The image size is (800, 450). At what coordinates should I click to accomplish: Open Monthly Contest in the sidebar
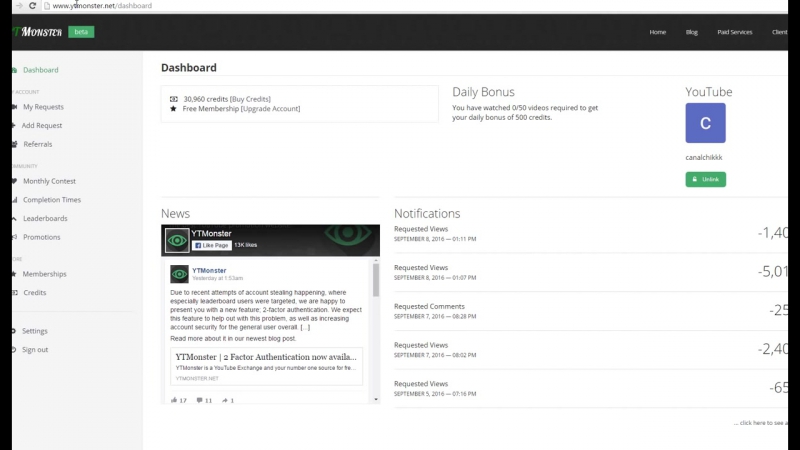(49, 181)
